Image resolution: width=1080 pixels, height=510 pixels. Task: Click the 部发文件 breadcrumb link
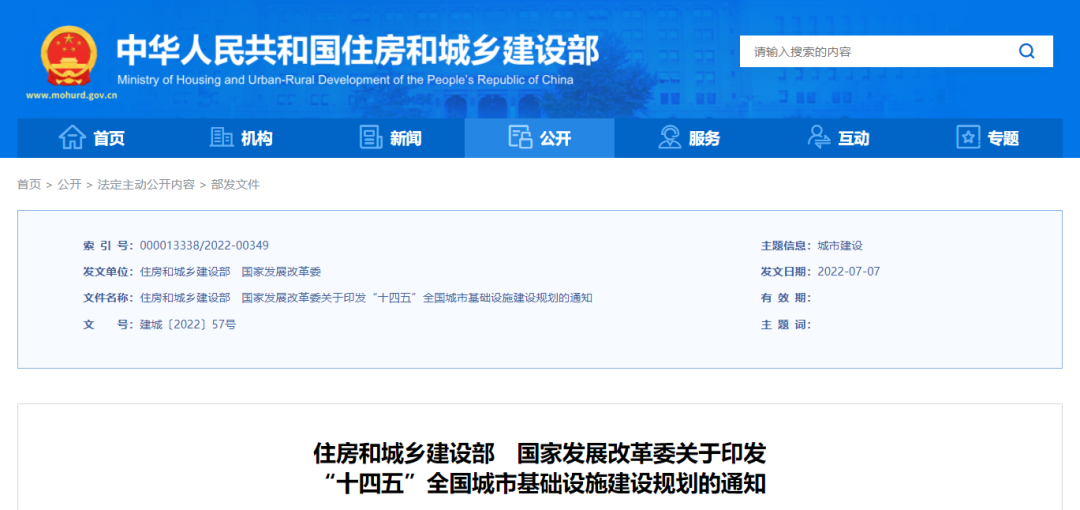[x=235, y=185]
